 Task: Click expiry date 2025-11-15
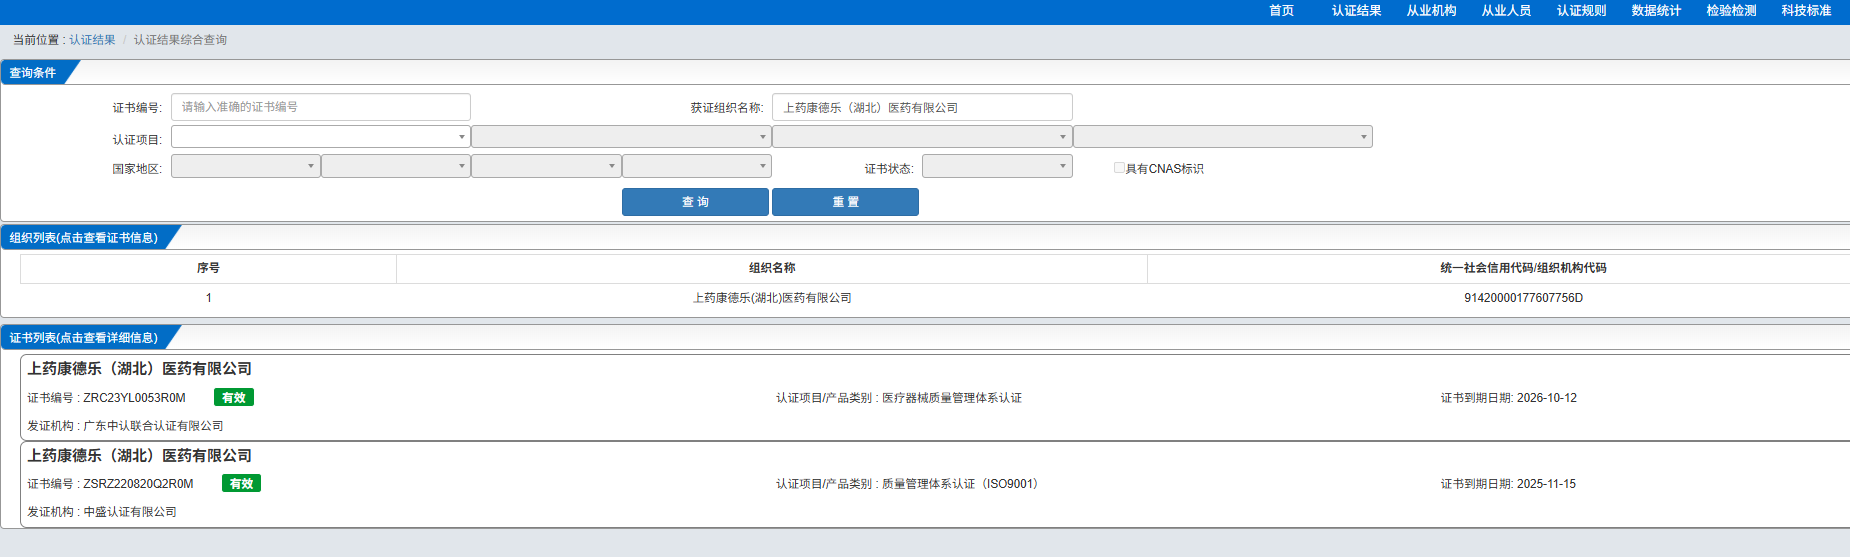[x=1546, y=484]
